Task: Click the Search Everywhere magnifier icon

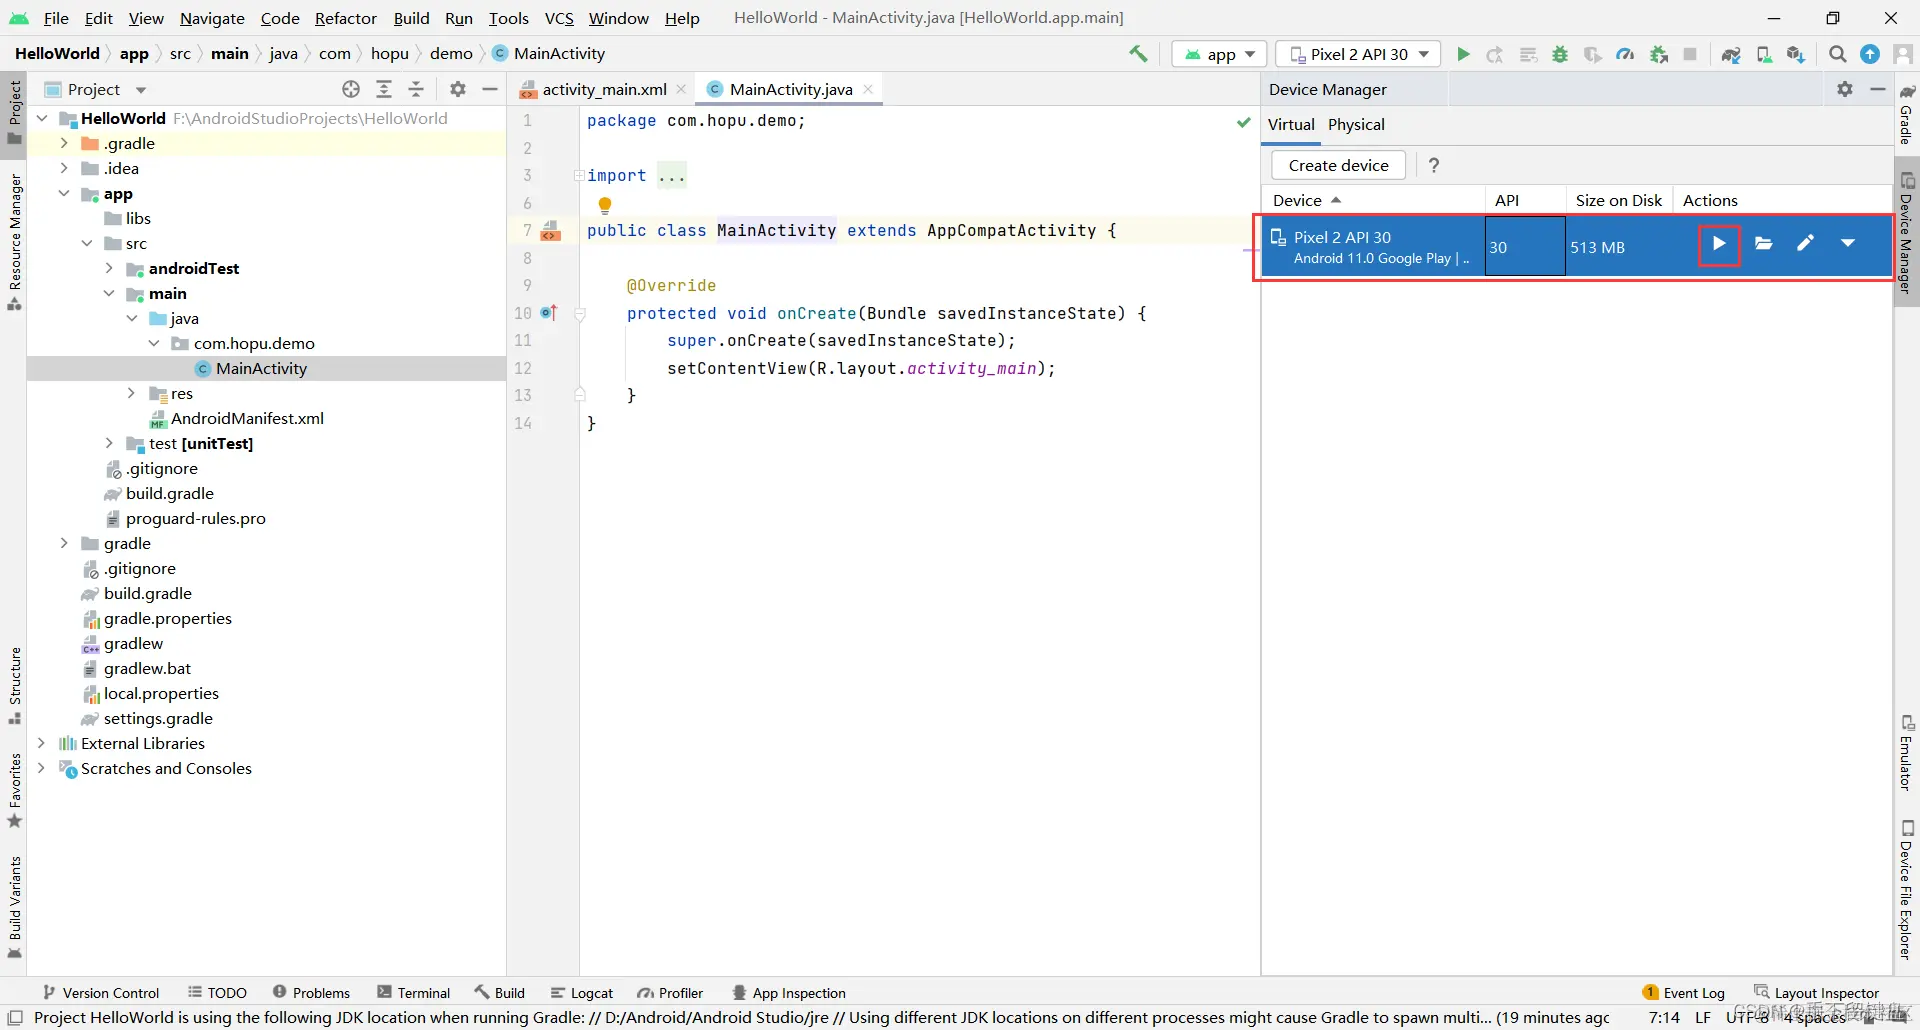Action: (1837, 54)
